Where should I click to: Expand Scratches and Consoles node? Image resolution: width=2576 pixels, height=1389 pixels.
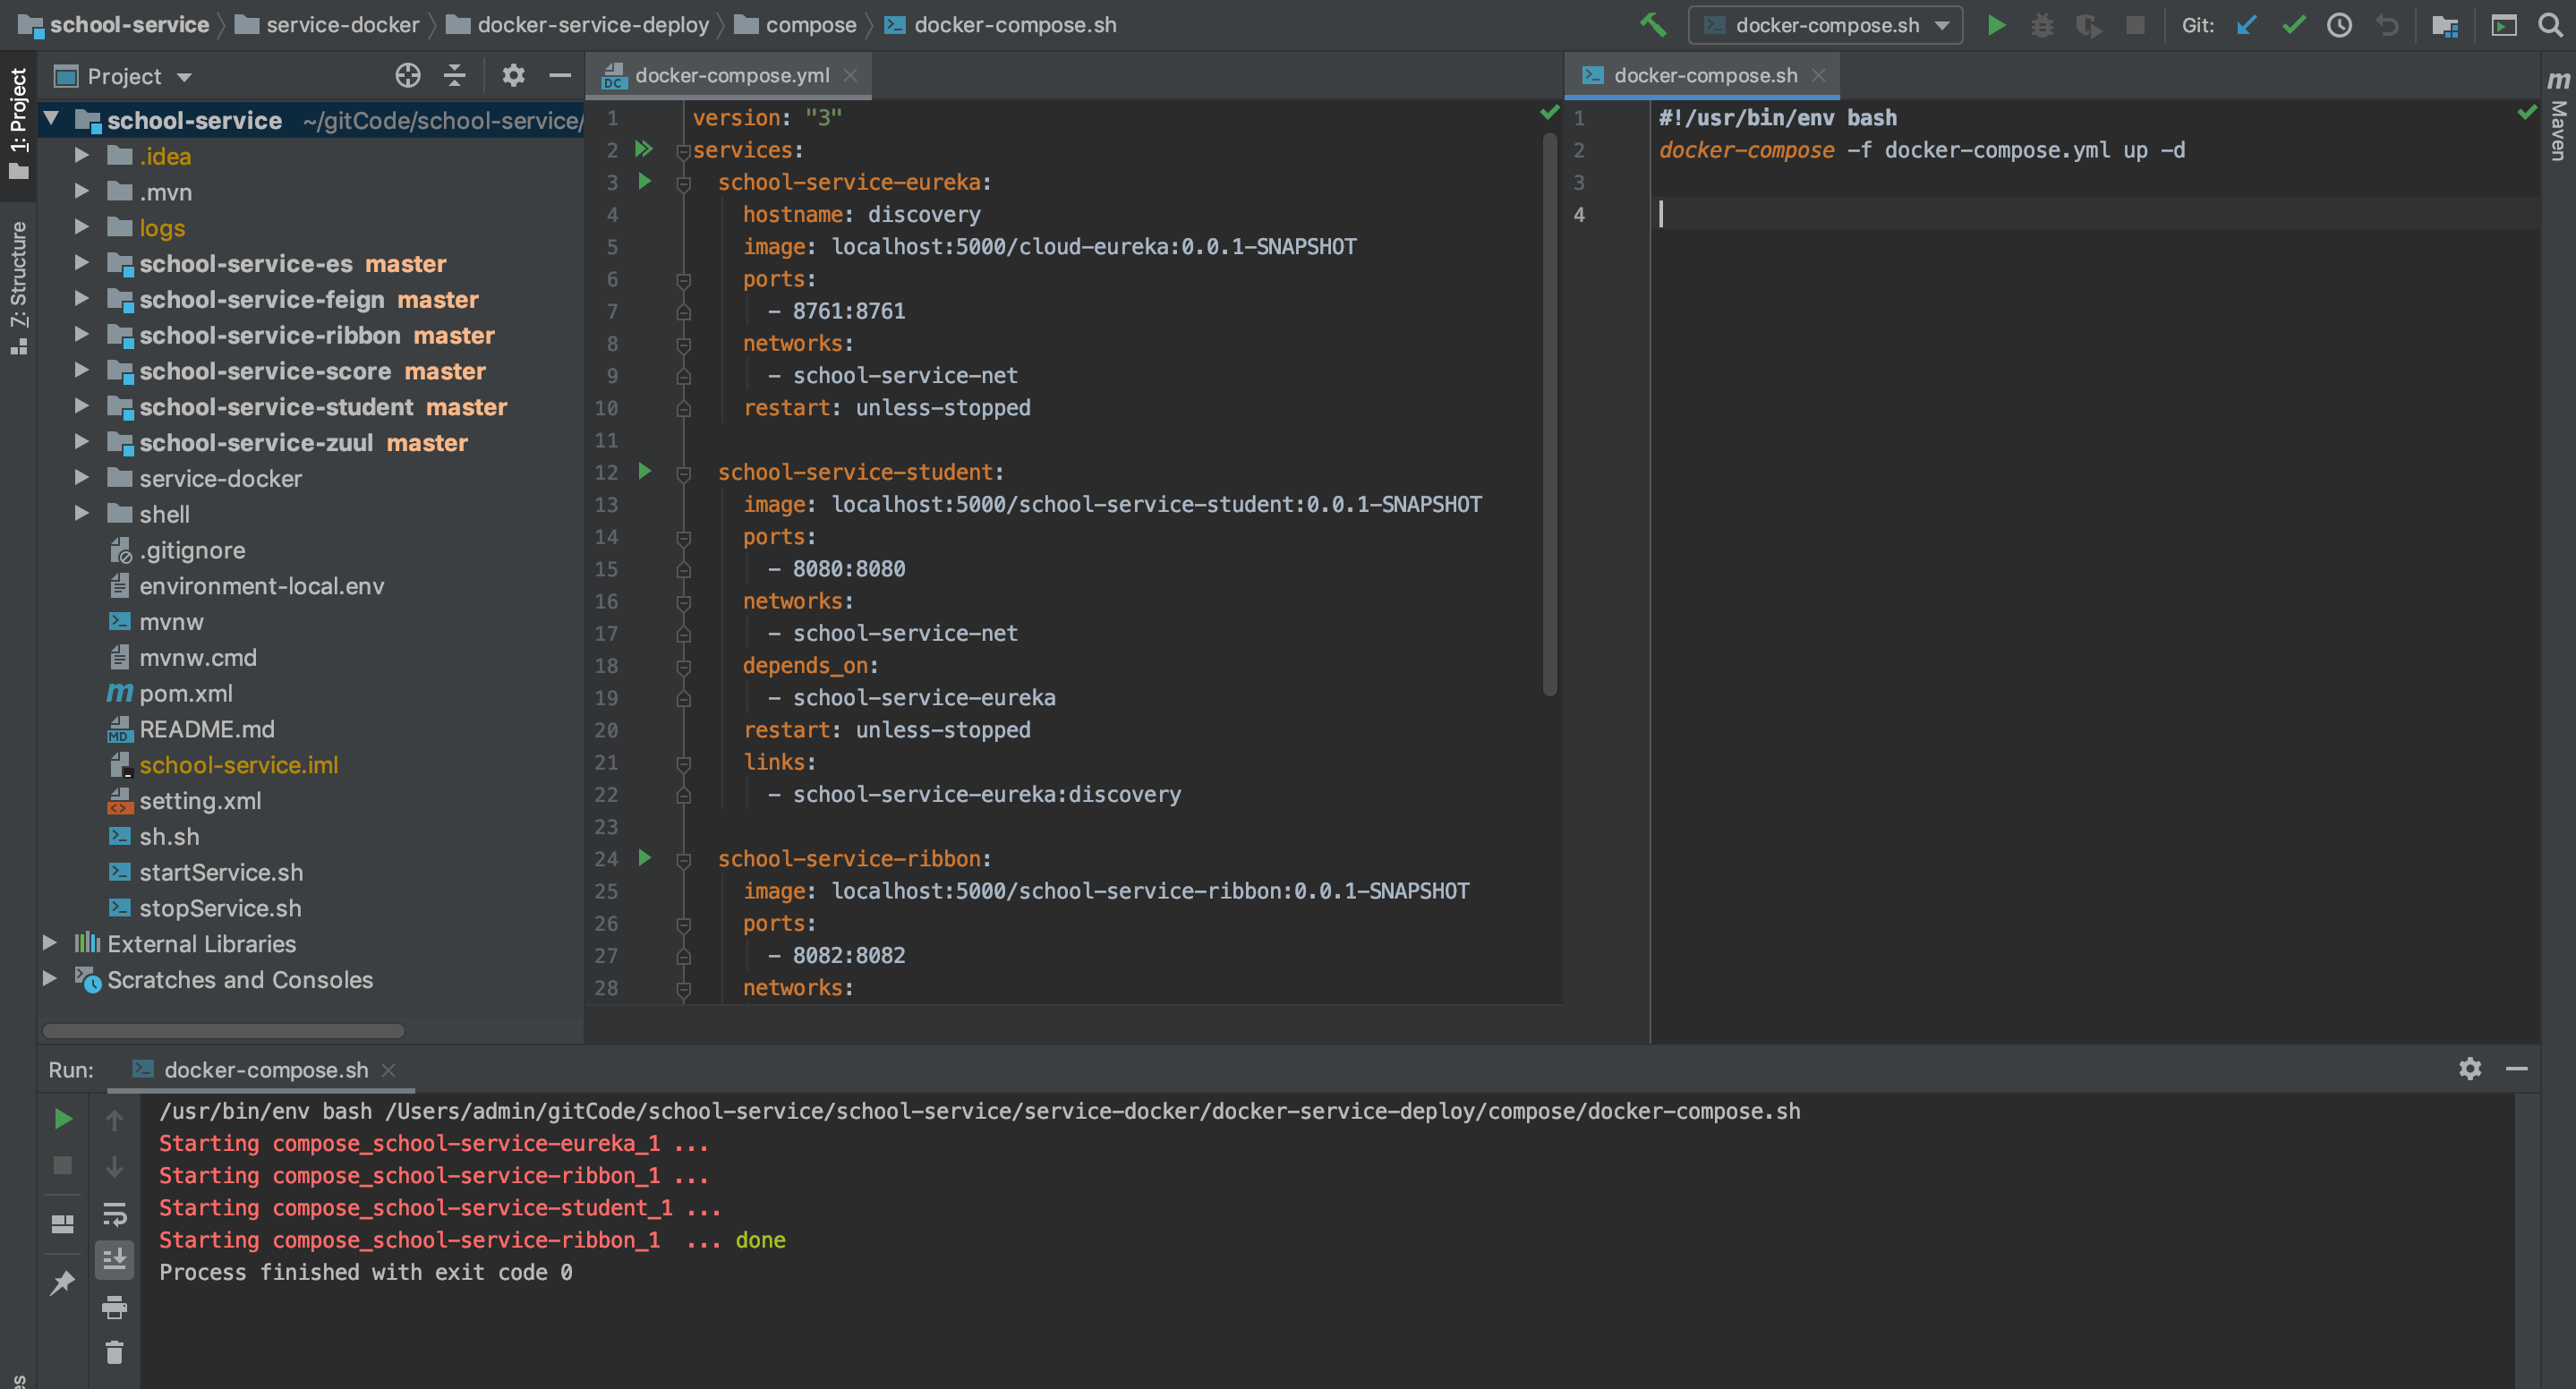coord(50,979)
